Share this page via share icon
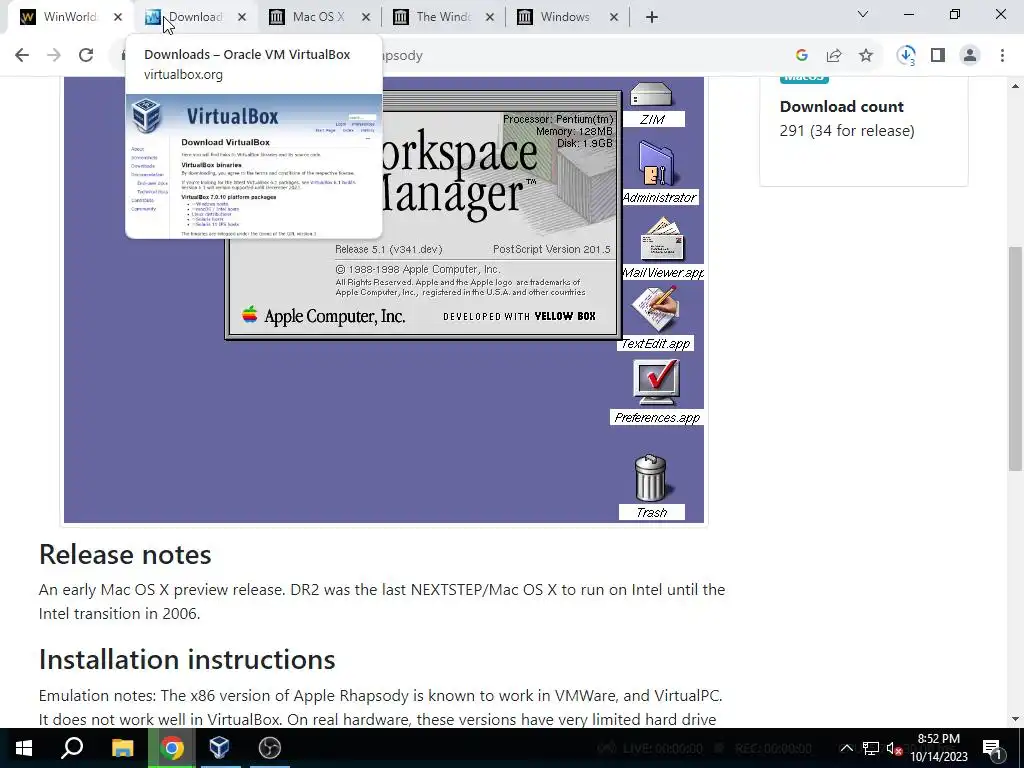The image size is (1024, 768). click(x=834, y=56)
